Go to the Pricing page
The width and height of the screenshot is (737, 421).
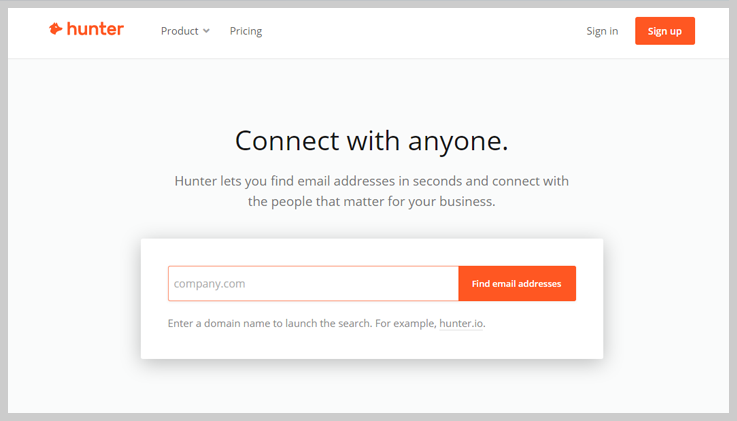click(x=246, y=31)
